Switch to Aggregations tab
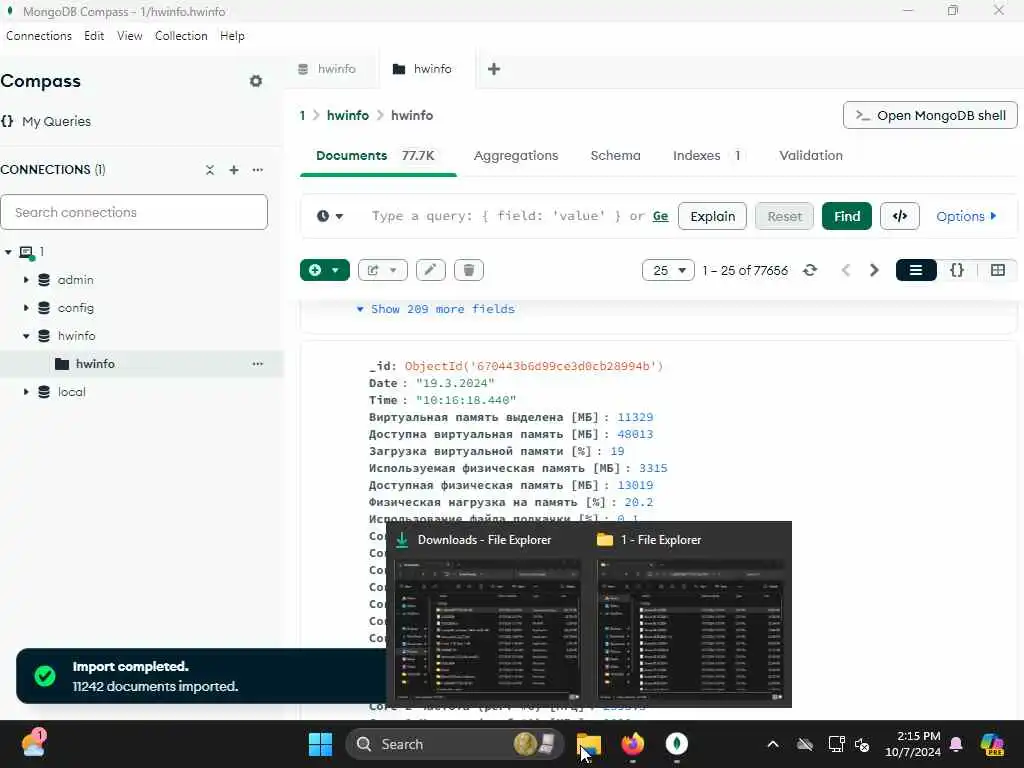 coord(516,155)
